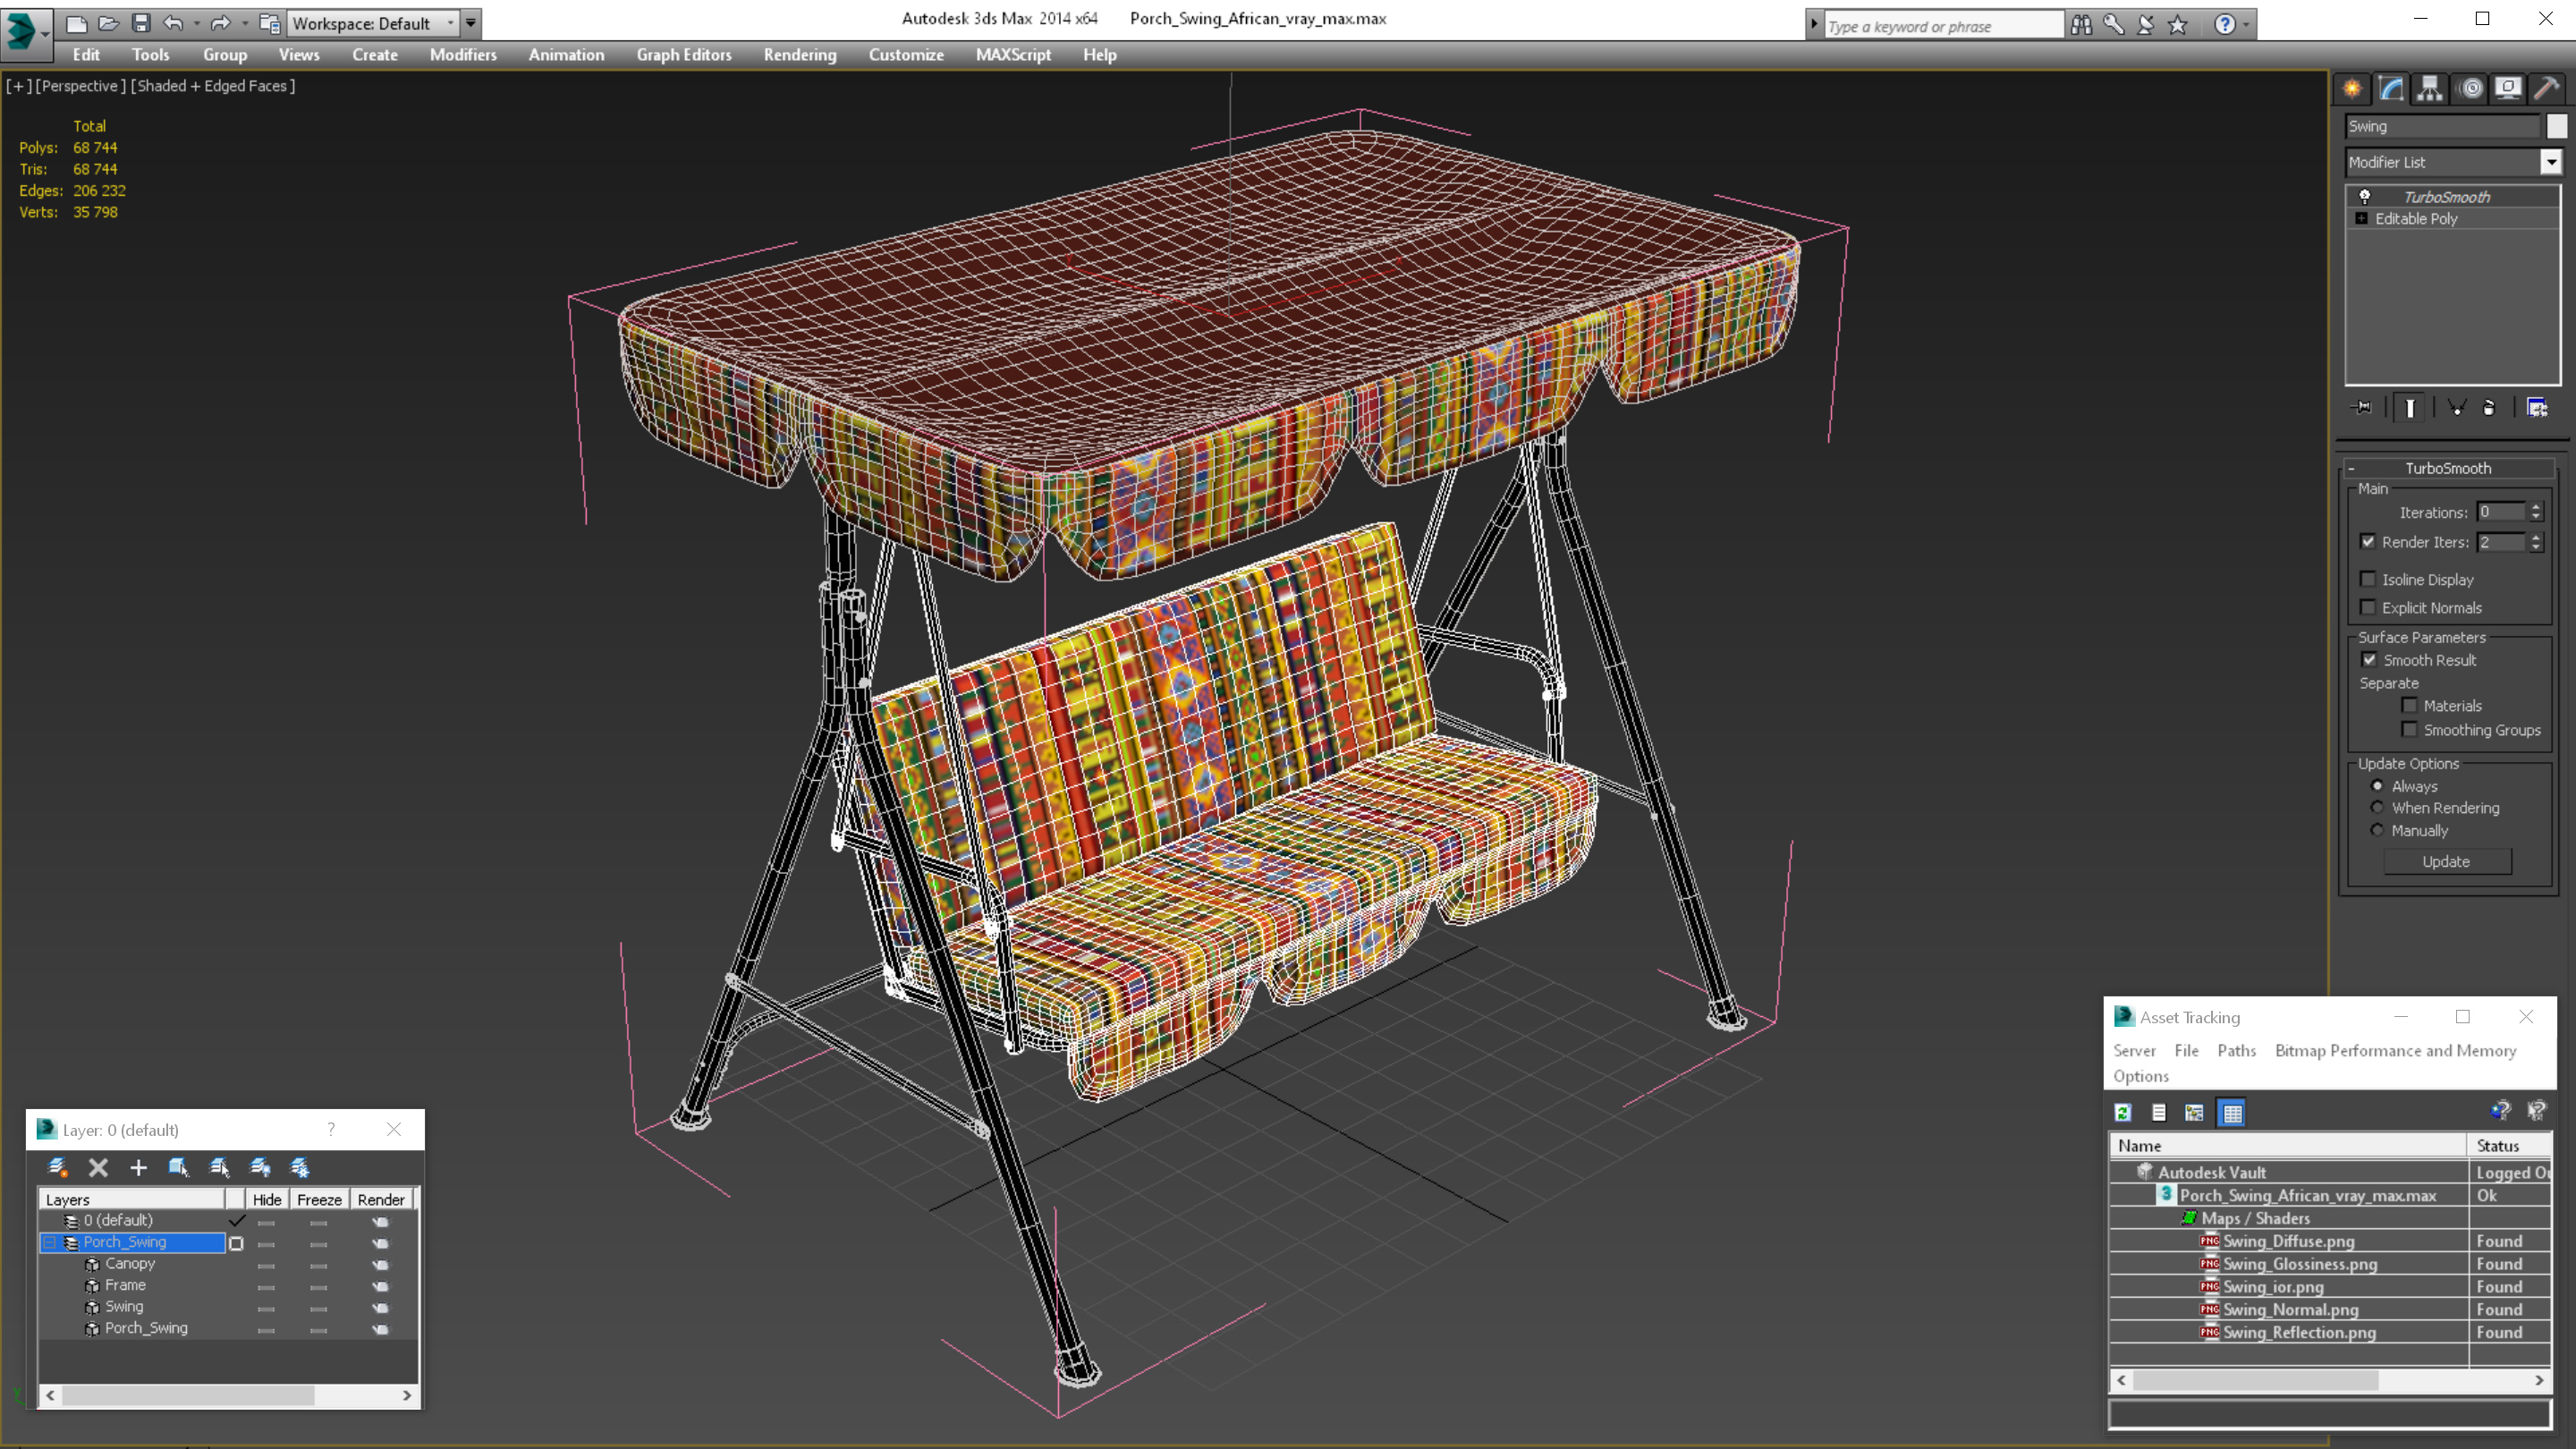Click Hide/Unhide All Layers icon
Screen dimensions: 2576x1449
coord(260,1167)
